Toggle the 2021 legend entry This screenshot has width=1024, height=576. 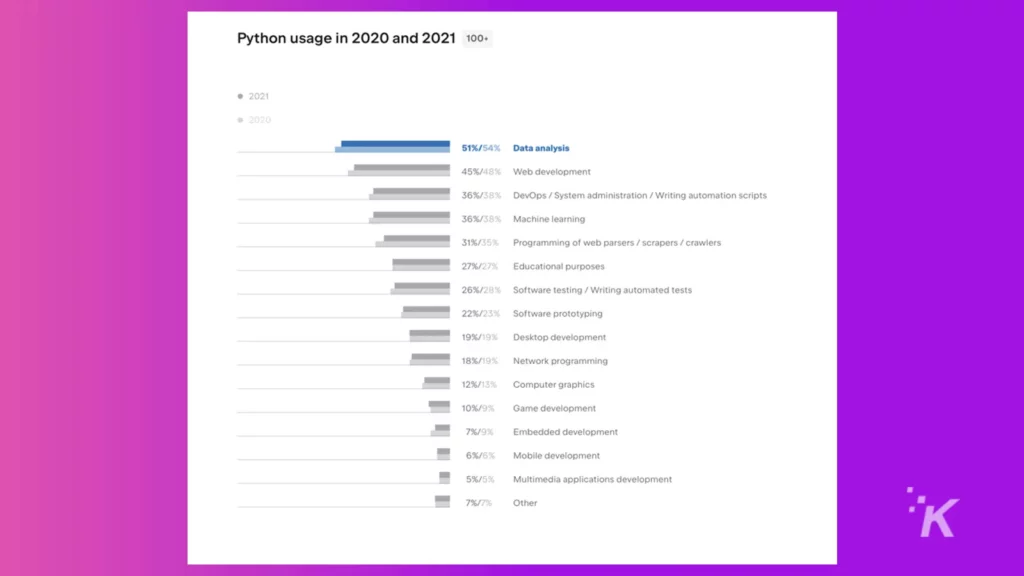coord(253,96)
